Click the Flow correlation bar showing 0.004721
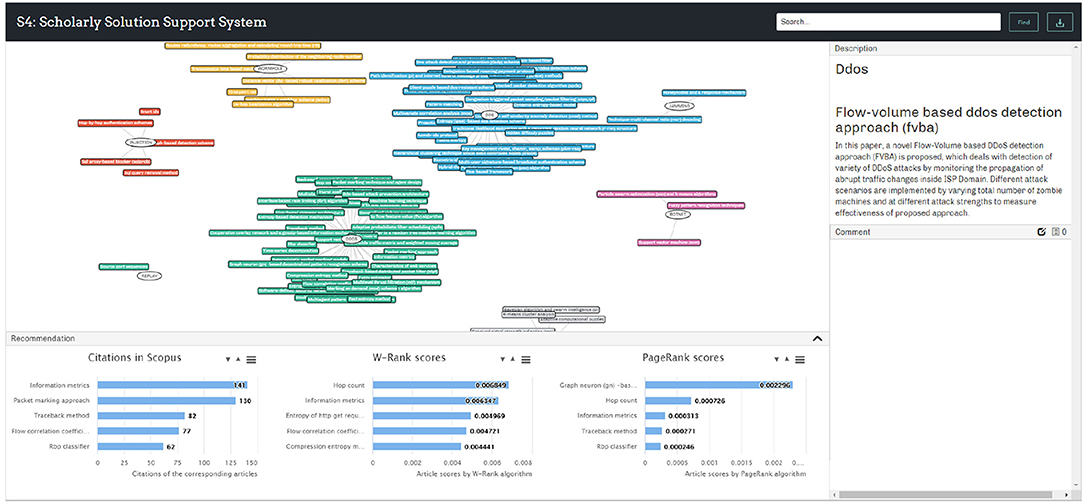1084x503 pixels. tap(419, 431)
